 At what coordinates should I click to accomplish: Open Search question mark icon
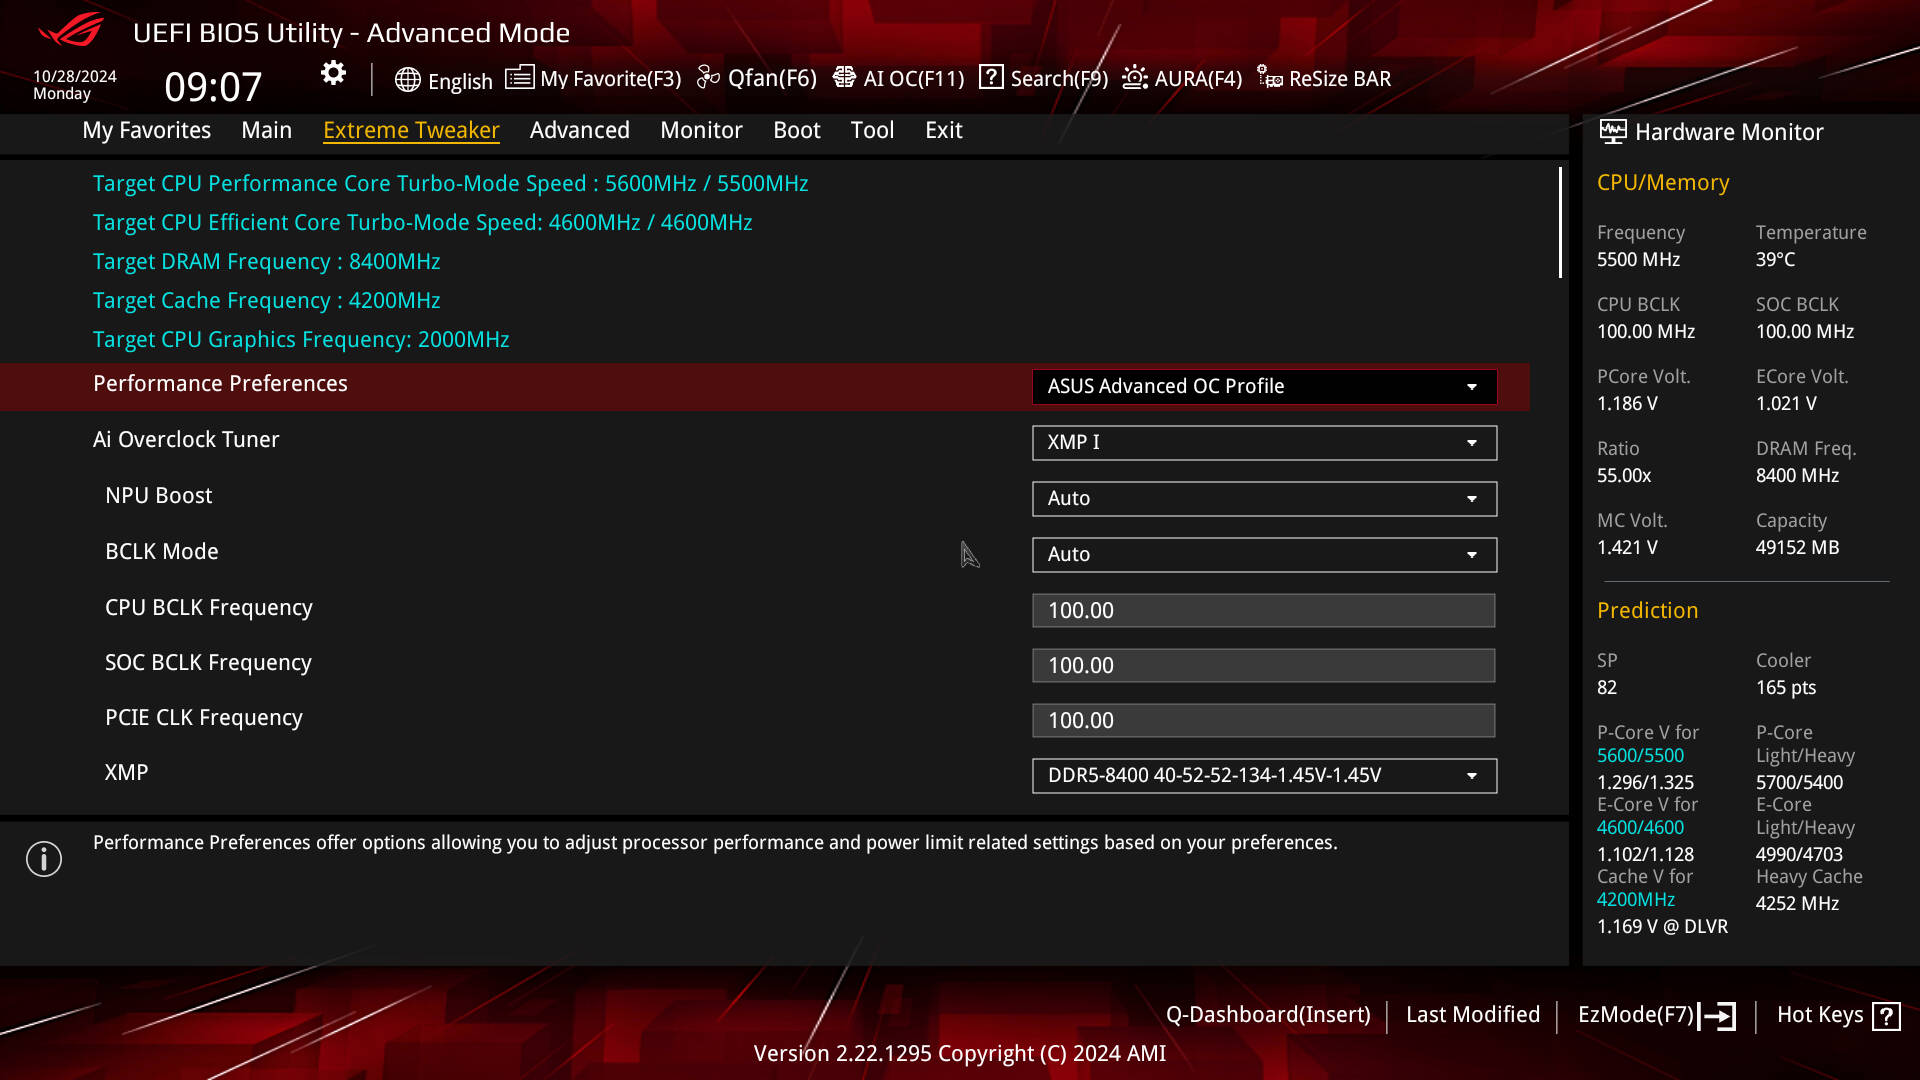click(x=991, y=78)
